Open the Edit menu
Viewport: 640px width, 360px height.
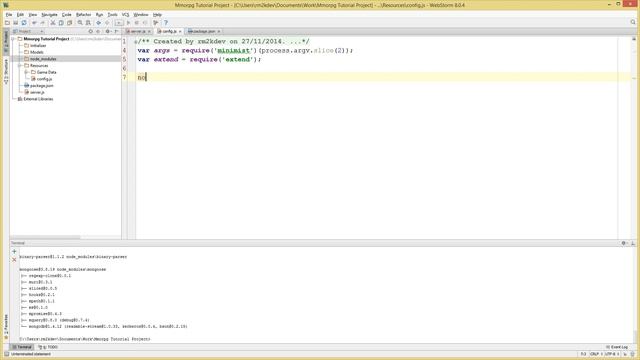[20, 15]
